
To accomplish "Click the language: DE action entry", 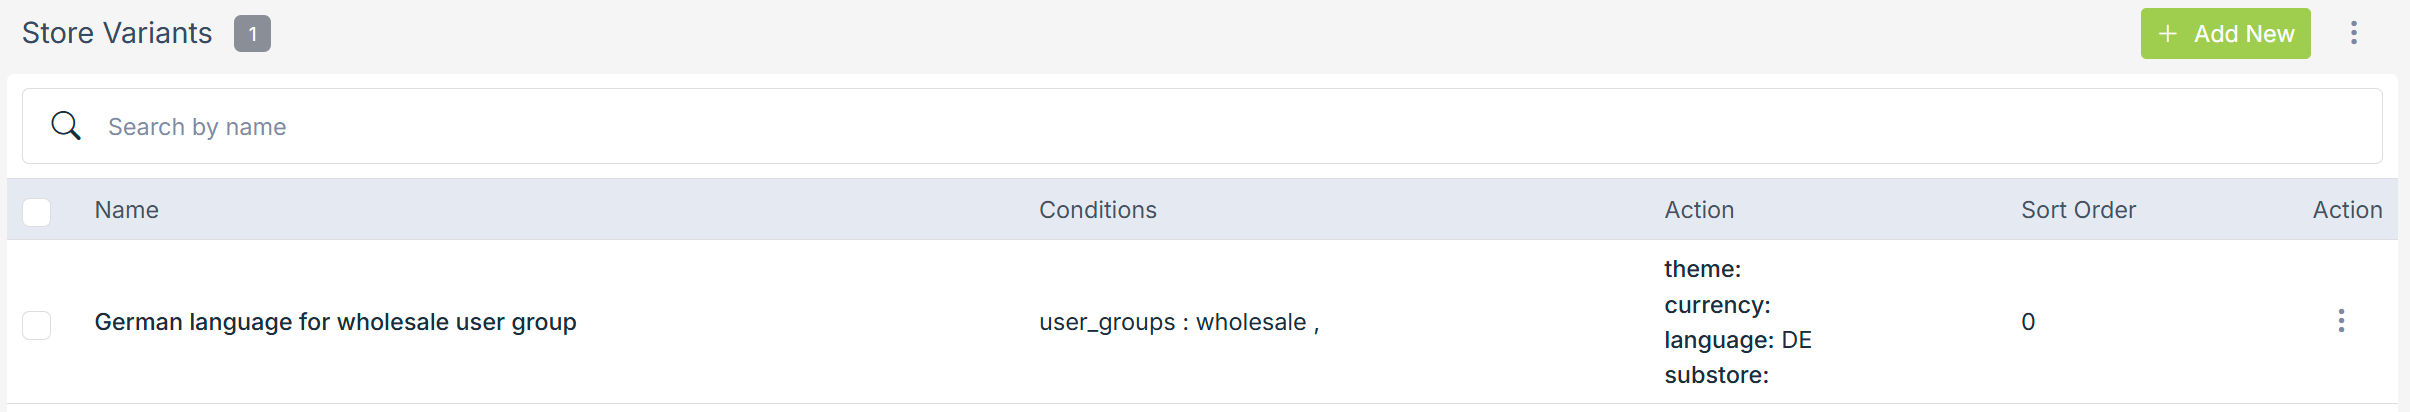I will [1737, 340].
